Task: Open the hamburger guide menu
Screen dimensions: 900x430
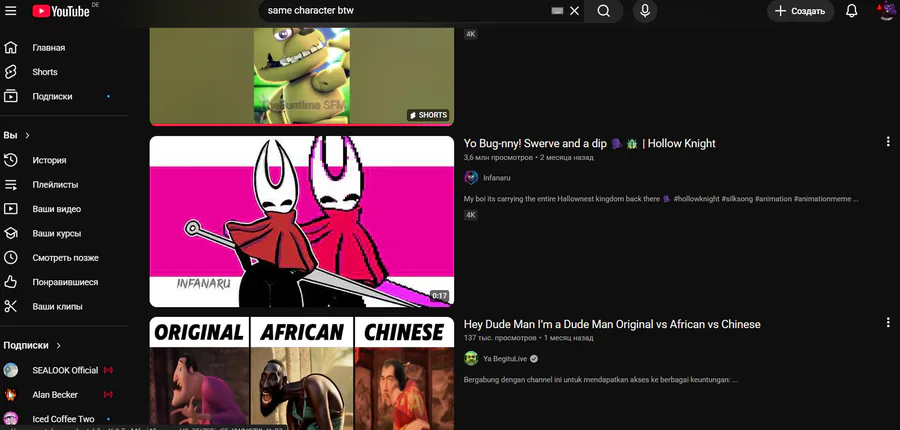Action: (x=10, y=11)
